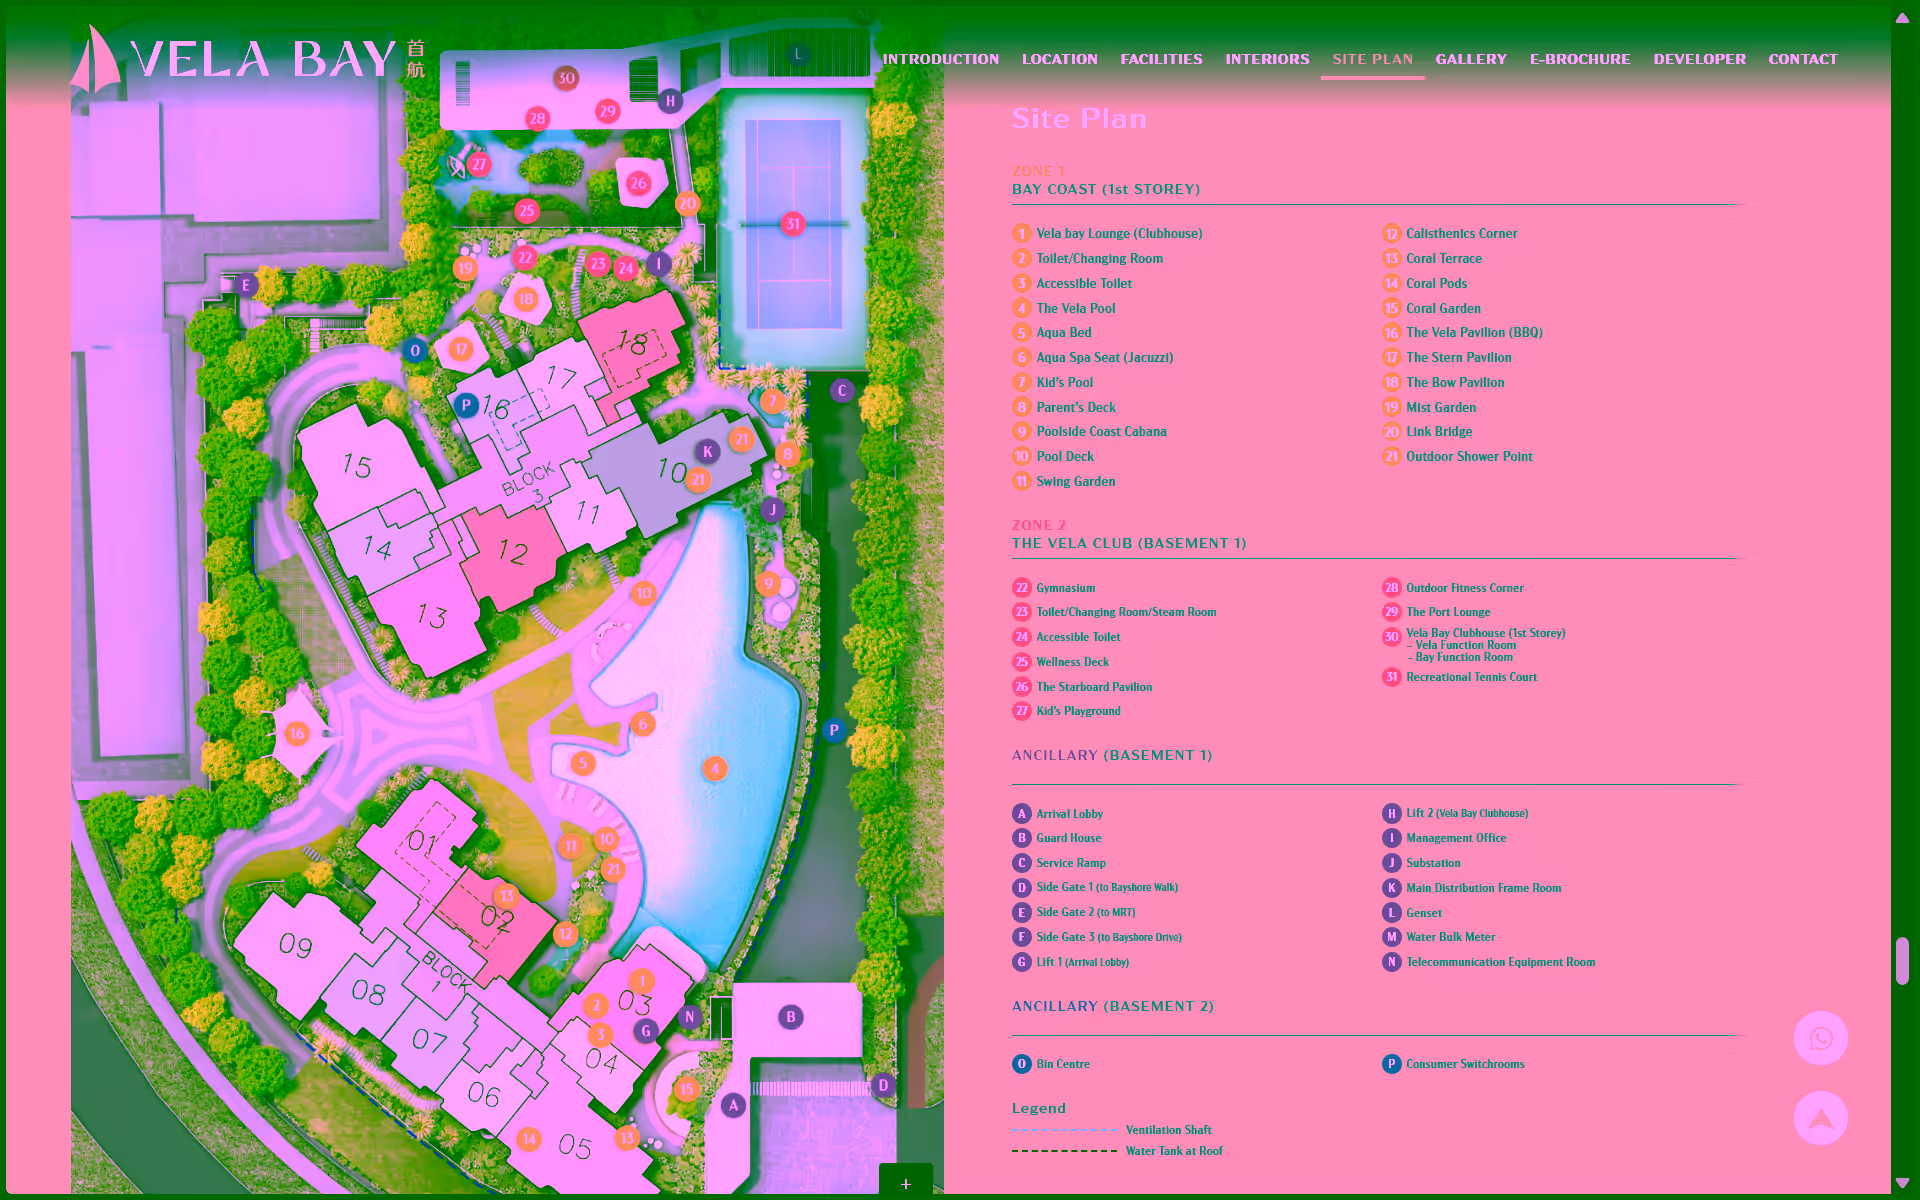Viewport: 1920px width, 1200px height.
Task: Open the E-Brochure link
Action: pos(1580,59)
